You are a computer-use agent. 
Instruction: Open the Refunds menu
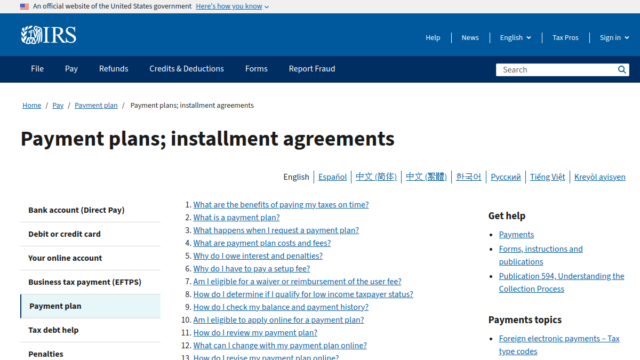[x=113, y=69]
